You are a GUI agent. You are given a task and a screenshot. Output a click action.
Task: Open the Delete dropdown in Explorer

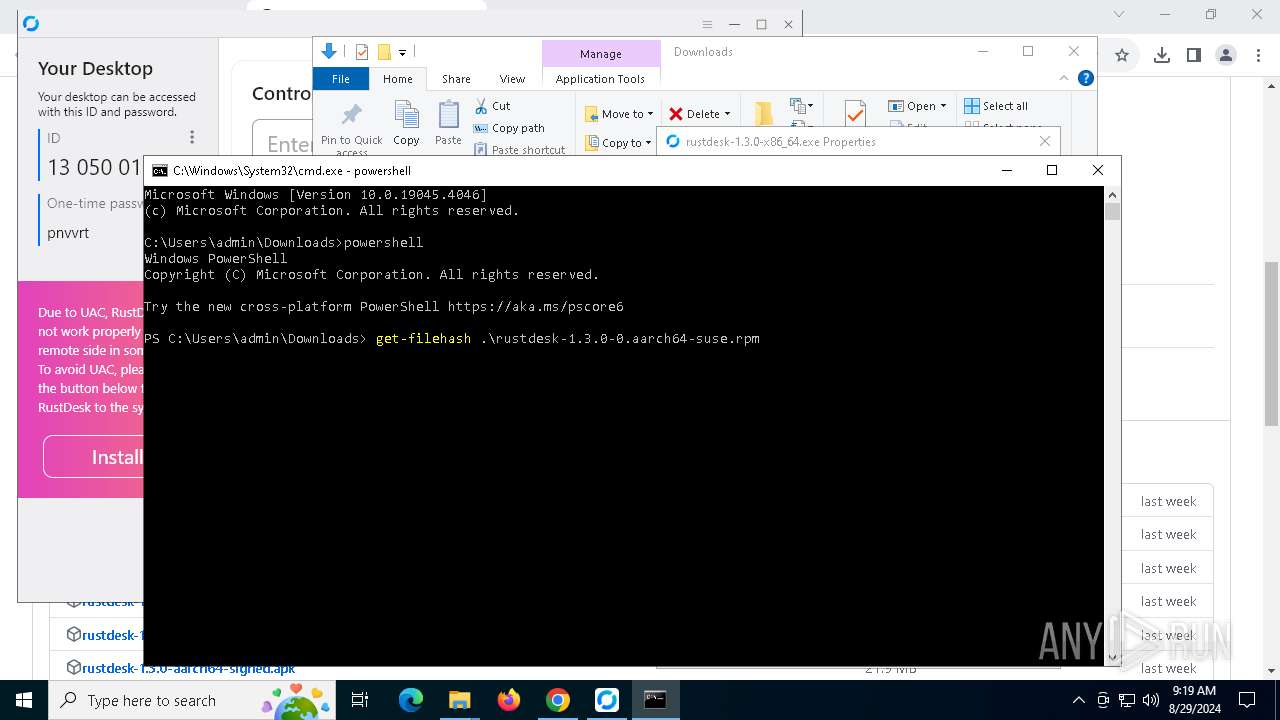[x=699, y=114]
